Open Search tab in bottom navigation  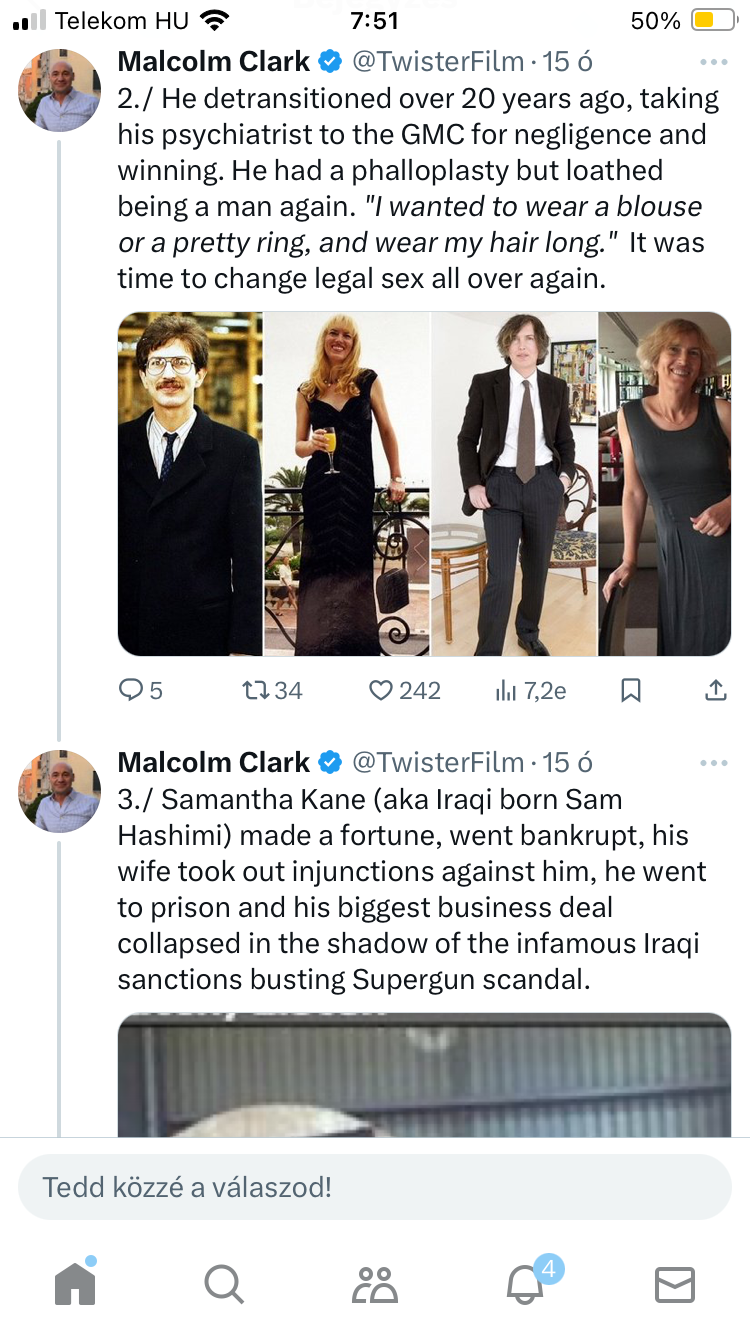tap(223, 1283)
